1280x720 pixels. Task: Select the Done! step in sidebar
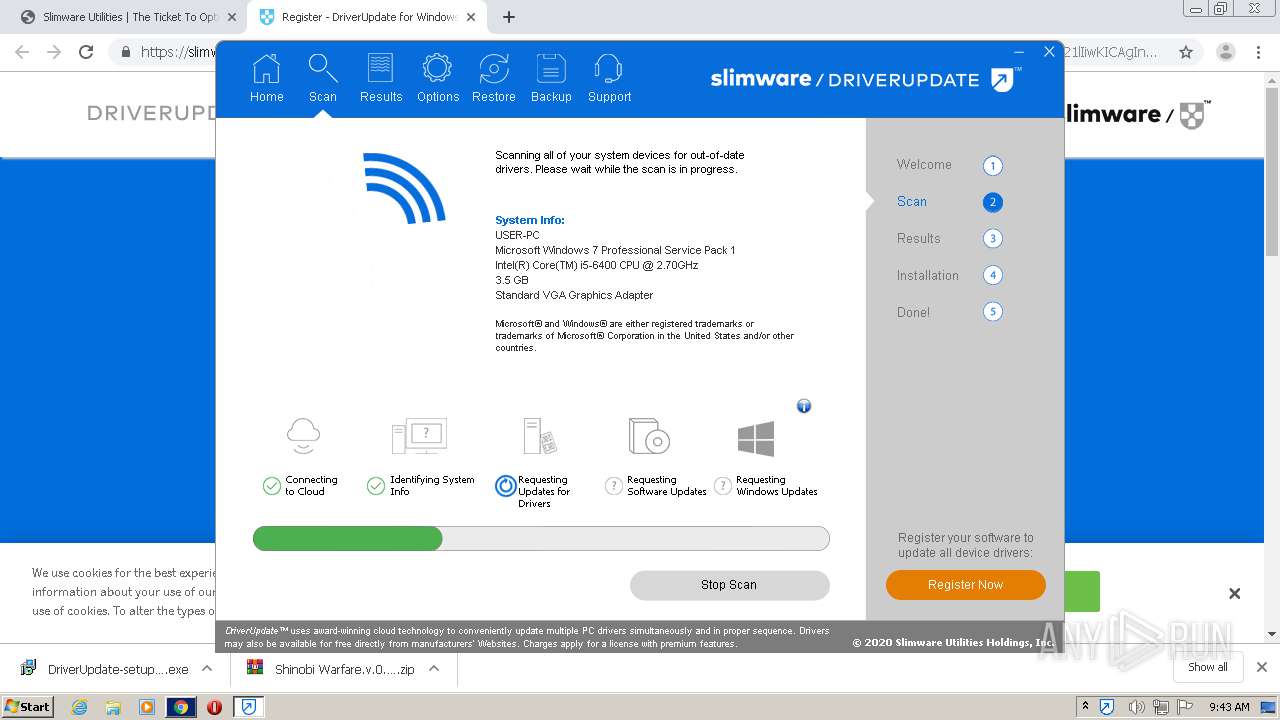[913, 313]
